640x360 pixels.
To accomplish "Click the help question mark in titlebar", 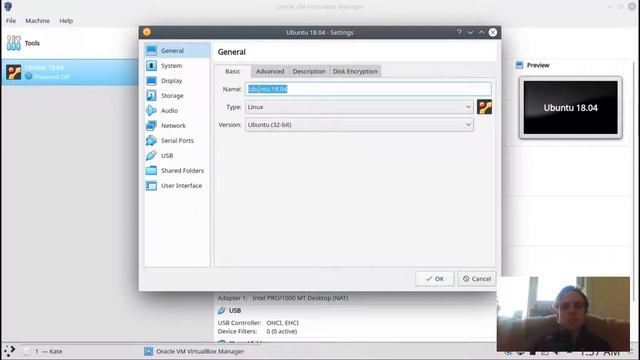I will 459,32.
